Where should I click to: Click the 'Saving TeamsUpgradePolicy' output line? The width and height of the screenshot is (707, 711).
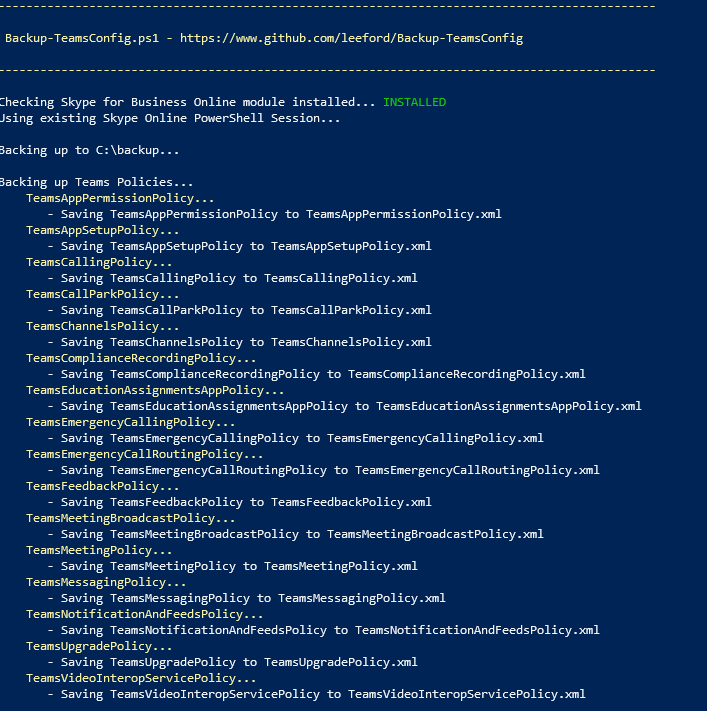click(x=232, y=662)
